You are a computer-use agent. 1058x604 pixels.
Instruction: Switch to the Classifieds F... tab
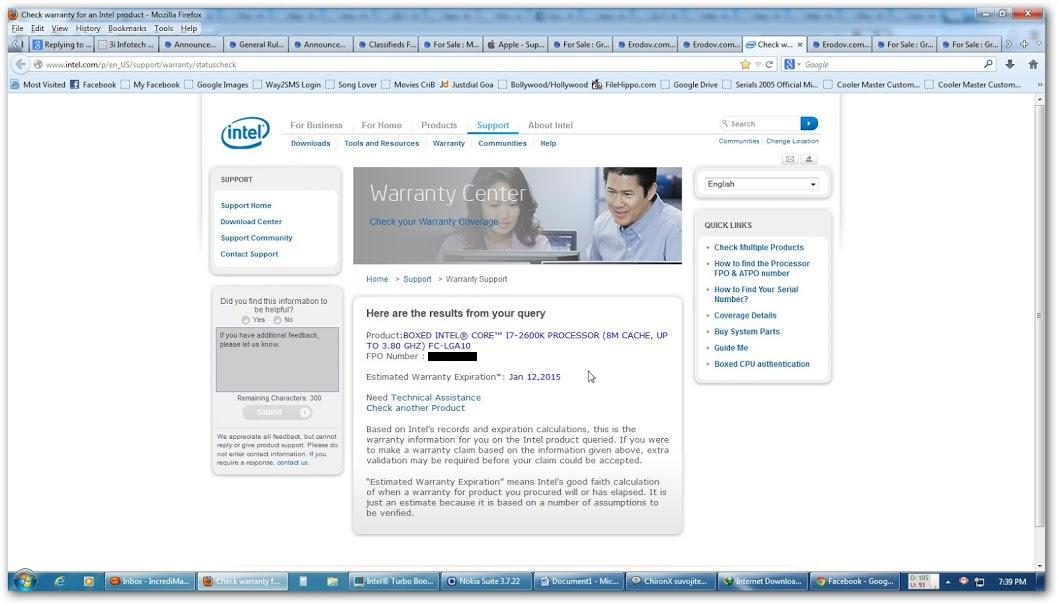(x=385, y=45)
